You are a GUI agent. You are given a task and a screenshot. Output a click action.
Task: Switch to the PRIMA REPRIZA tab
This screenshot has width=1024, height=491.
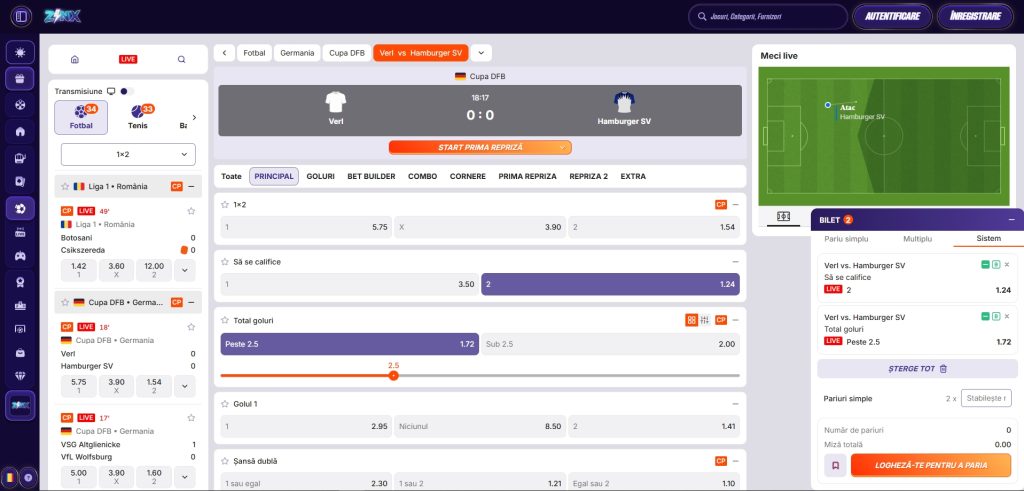tap(528, 176)
